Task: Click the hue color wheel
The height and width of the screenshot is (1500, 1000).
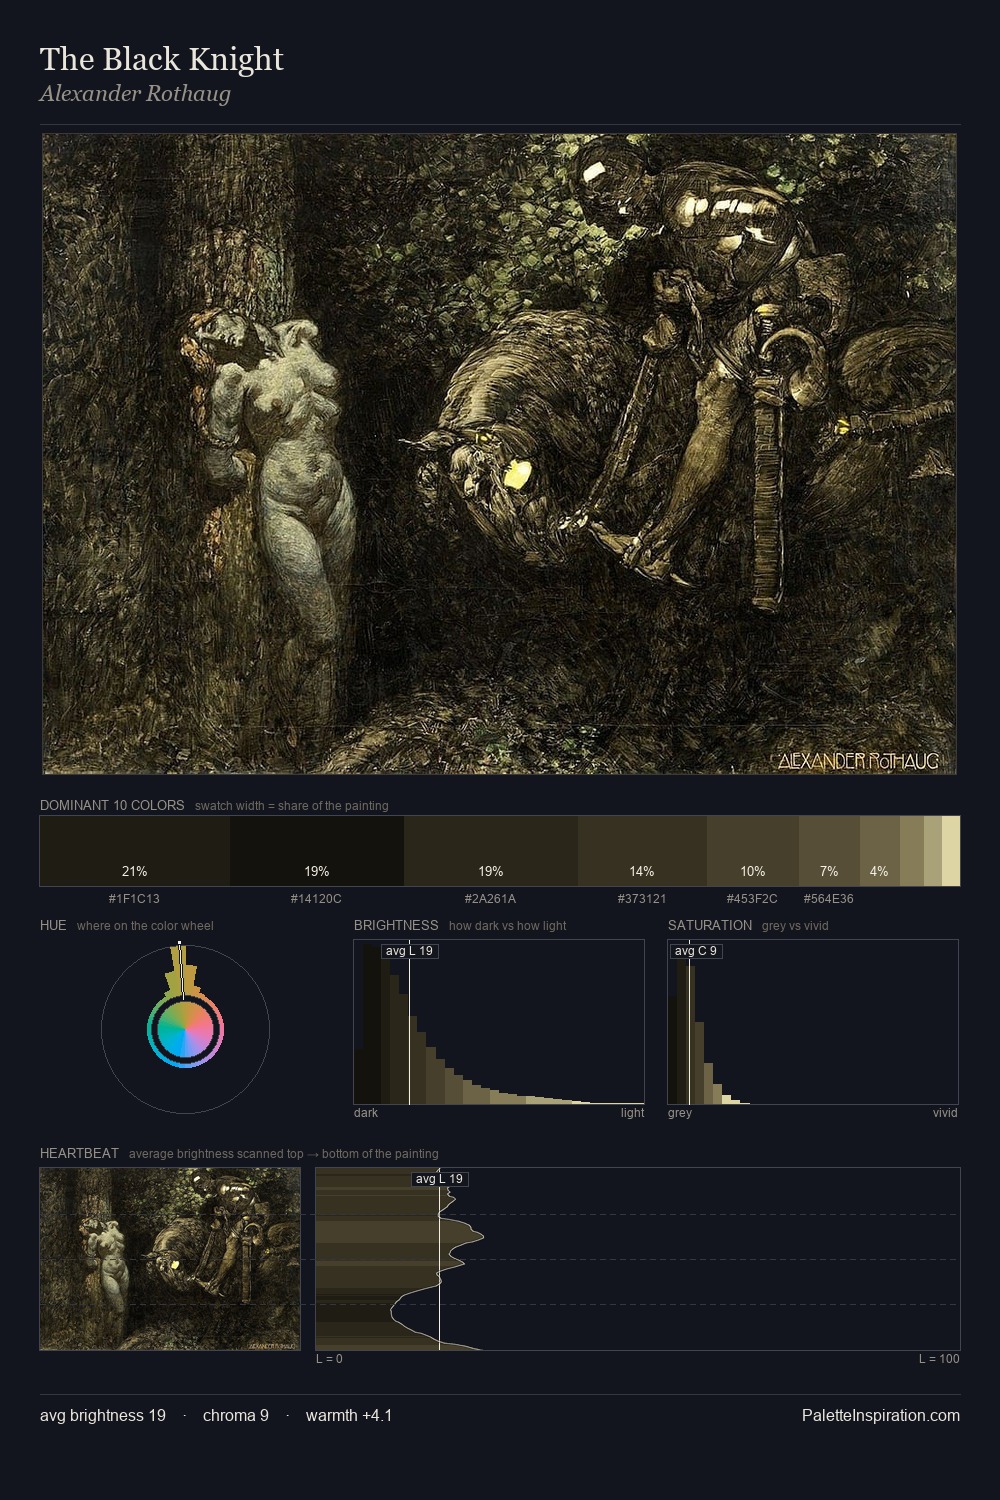Action: (185, 1029)
